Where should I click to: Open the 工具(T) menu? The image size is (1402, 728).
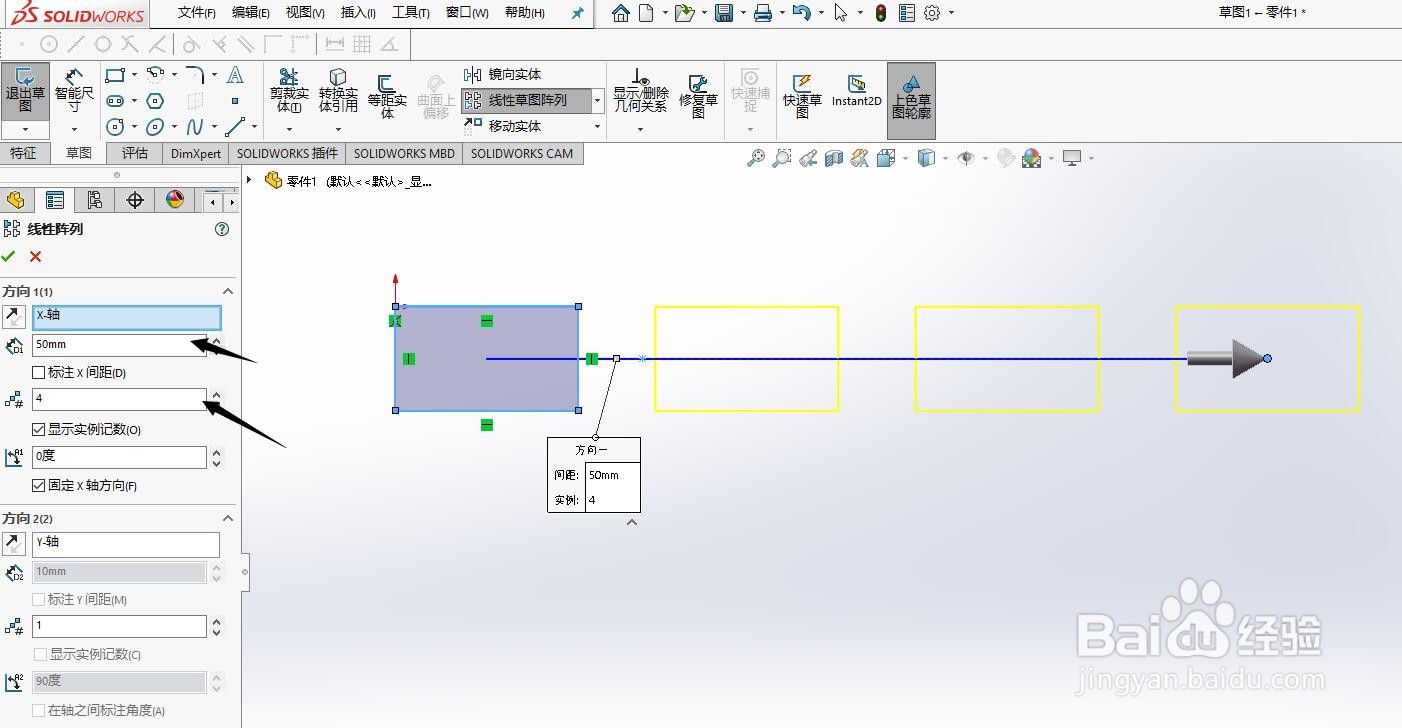click(411, 13)
